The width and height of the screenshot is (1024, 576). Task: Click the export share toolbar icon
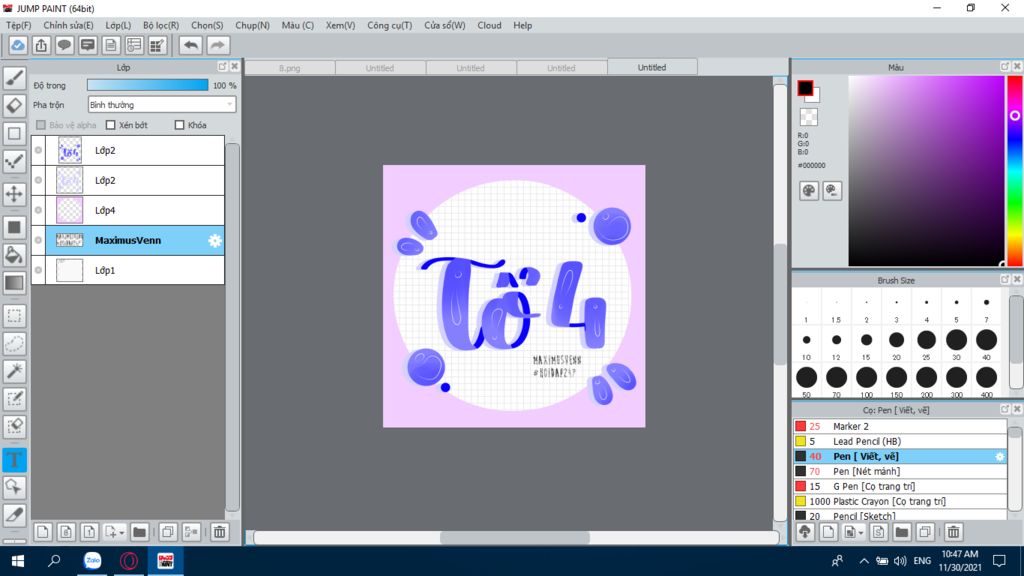(x=41, y=45)
